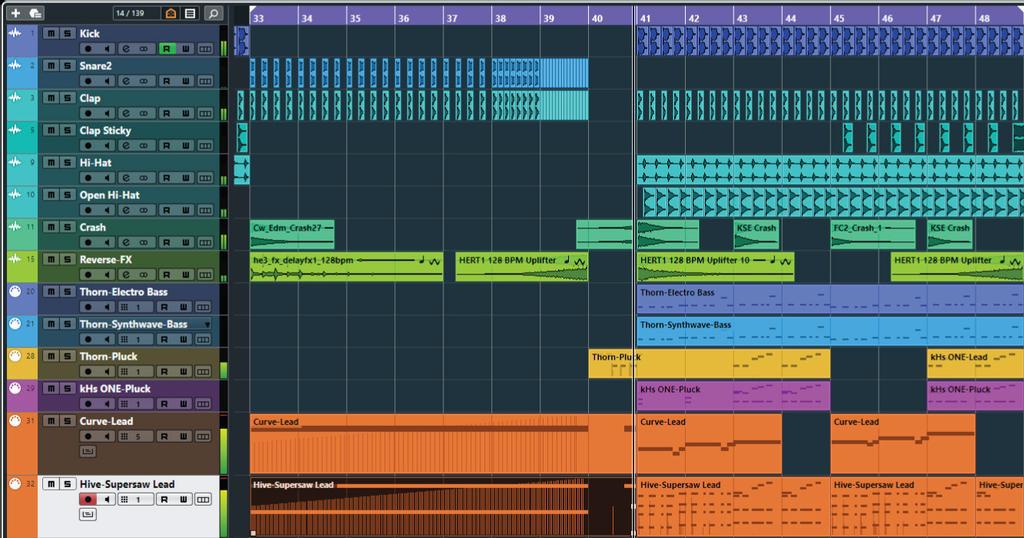Select the Reverse-FX track name
Viewport: 1024px width, 538px height.
tap(105, 260)
